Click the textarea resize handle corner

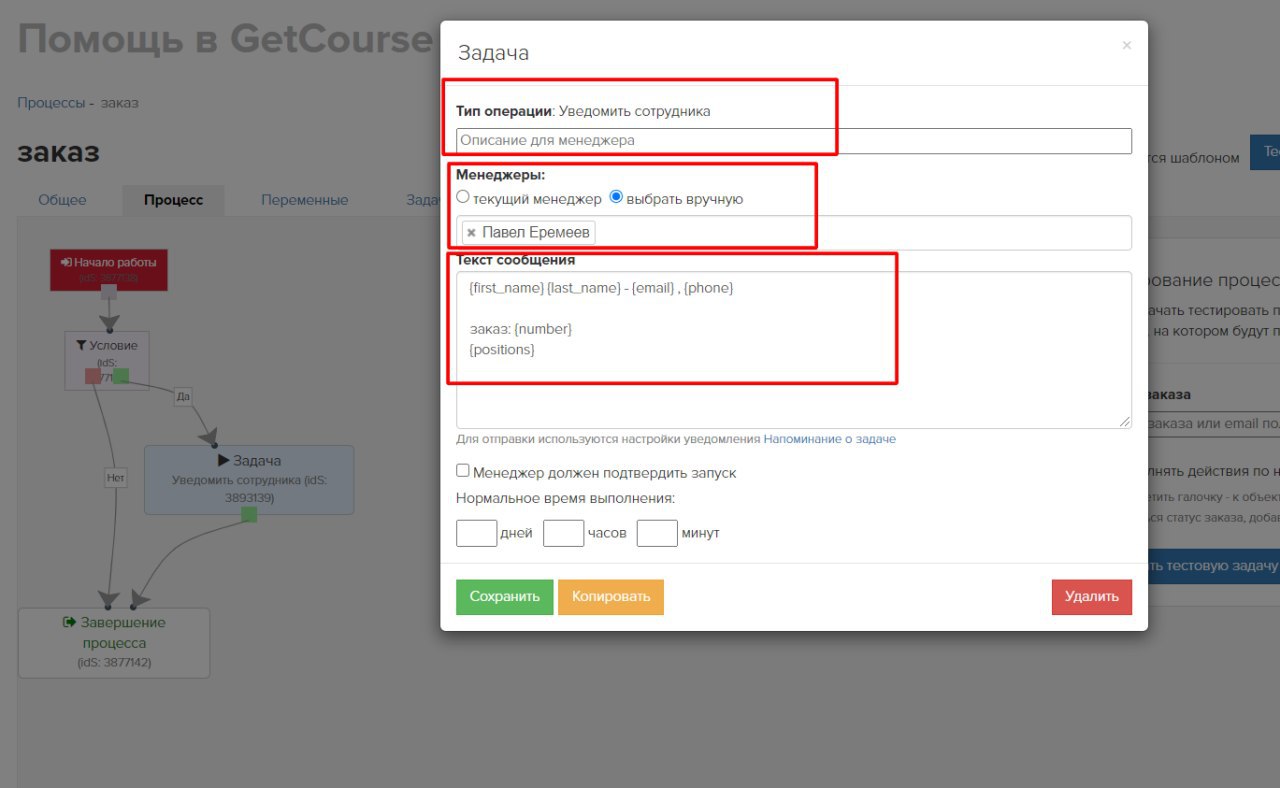point(1126,423)
